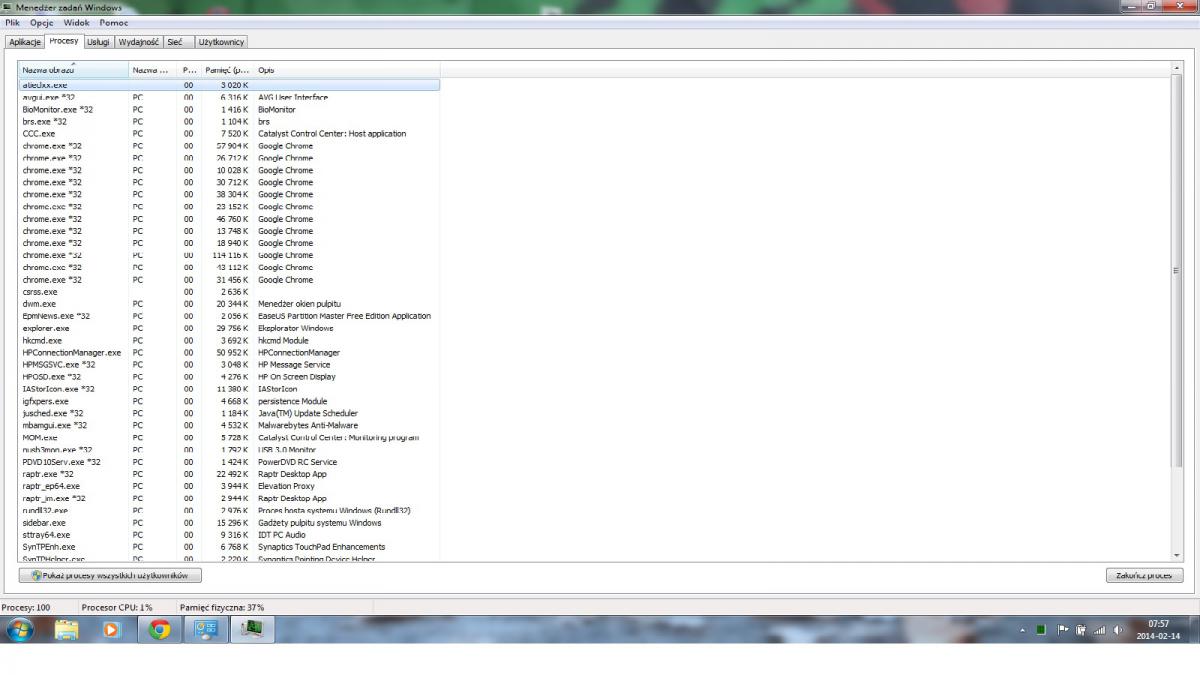Click 'Pokaż procesy wszystkich użytkowników' button

[111, 575]
